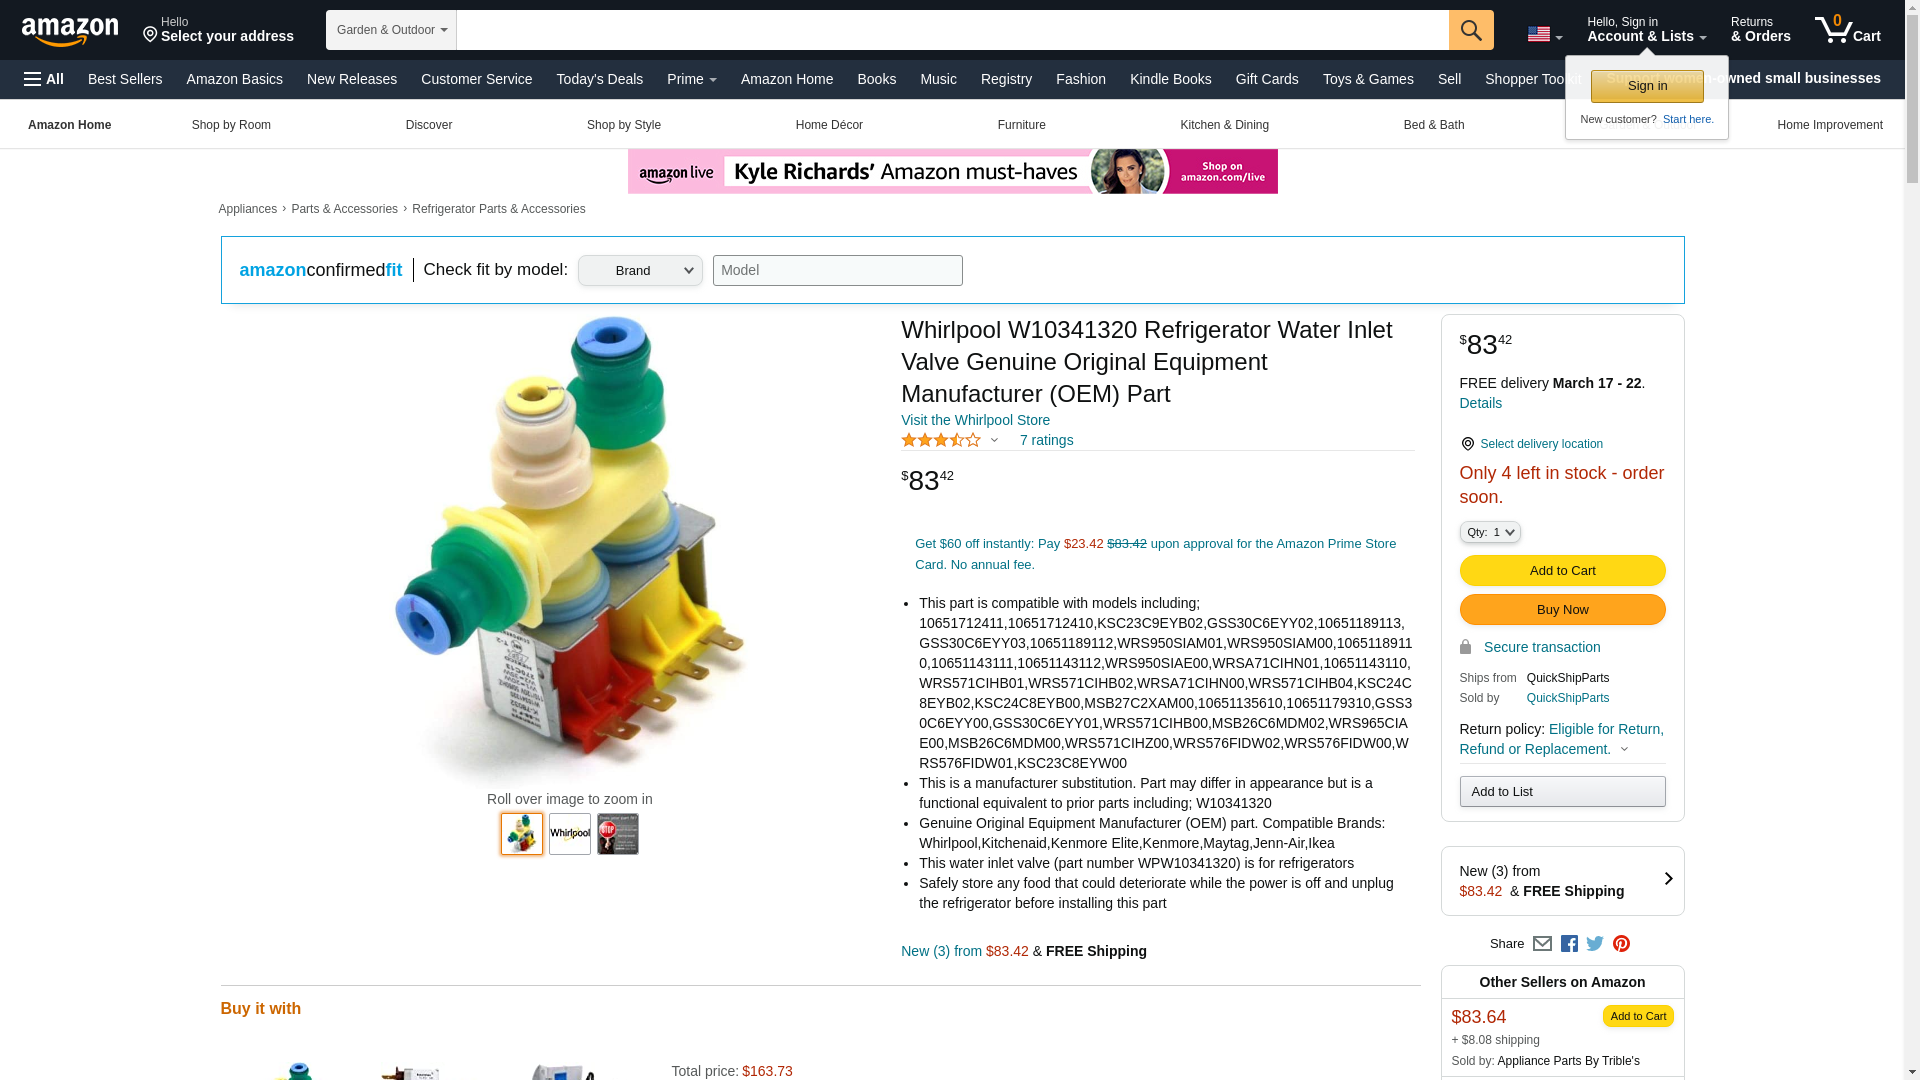
Task: Expand the star ratings popover arrow
Action: (x=994, y=440)
